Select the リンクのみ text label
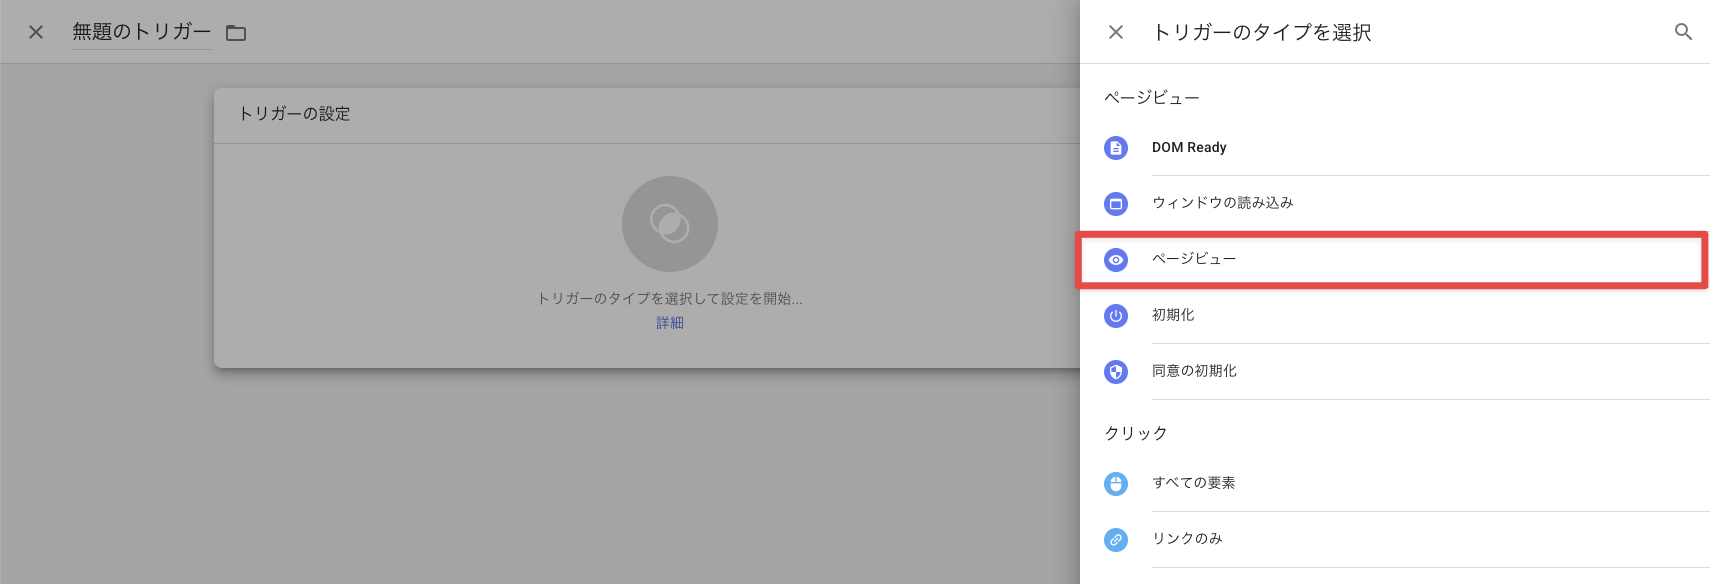Image resolution: width=1710 pixels, height=584 pixels. pyautogui.click(x=1186, y=539)
